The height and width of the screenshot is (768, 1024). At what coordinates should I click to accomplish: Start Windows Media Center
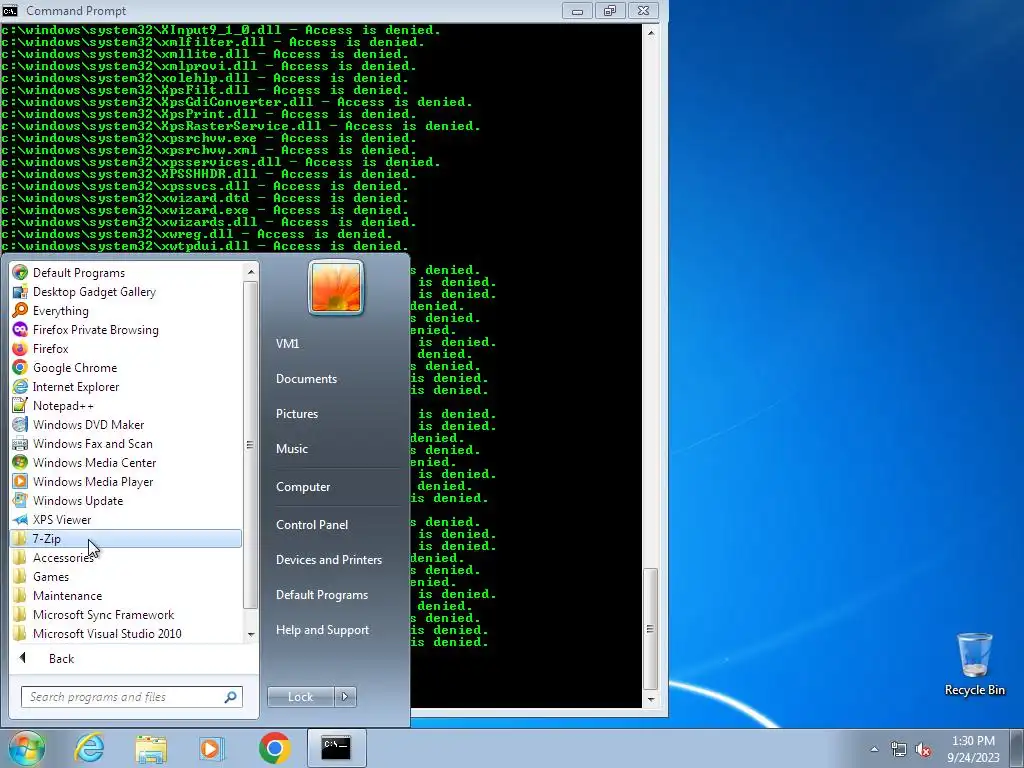coord(94,462)
